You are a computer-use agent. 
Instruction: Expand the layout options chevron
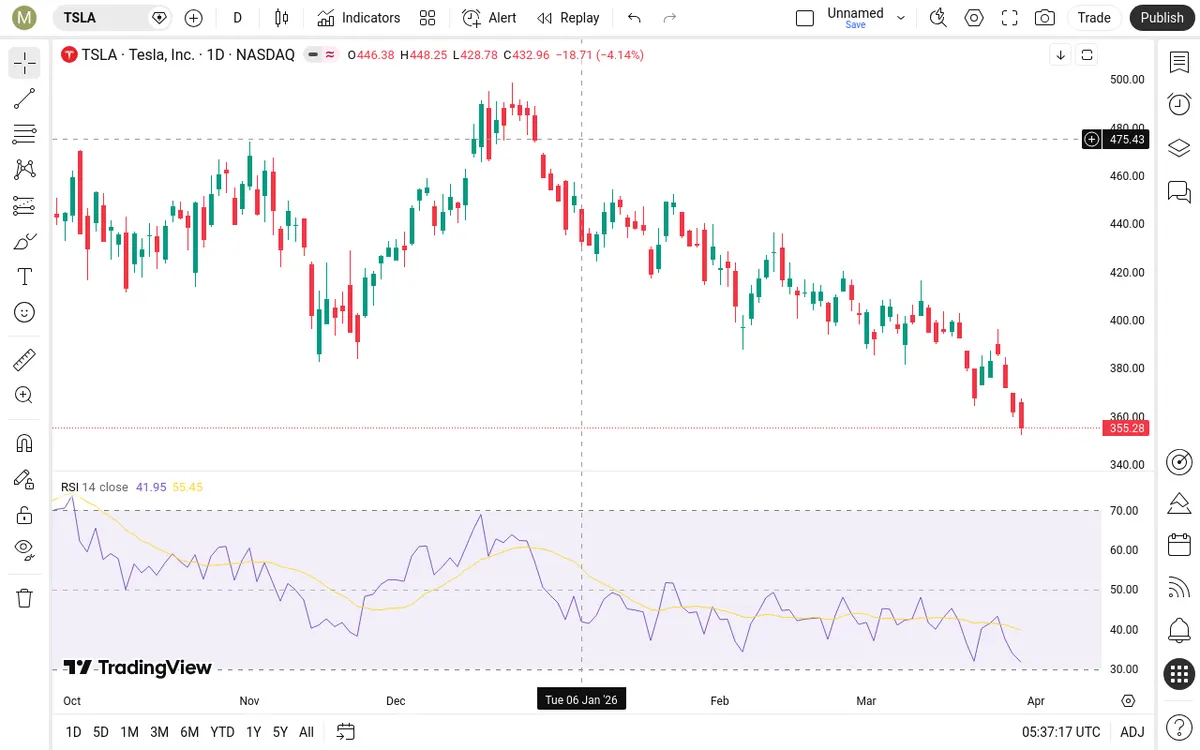[x=901, y=18]
